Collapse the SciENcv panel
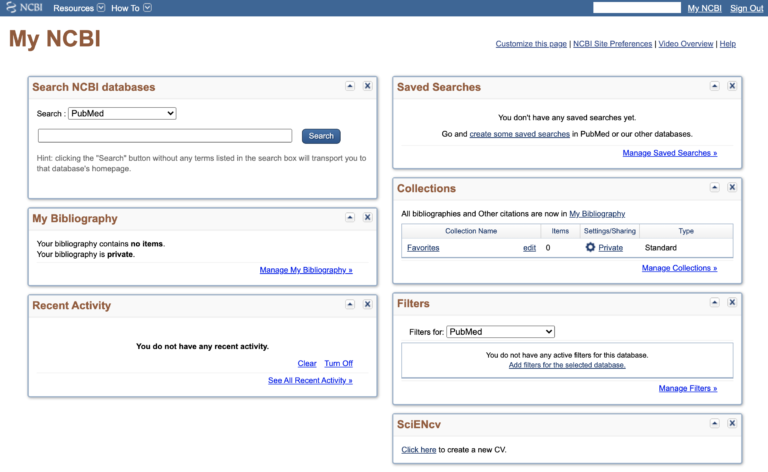 pos(715,424)
